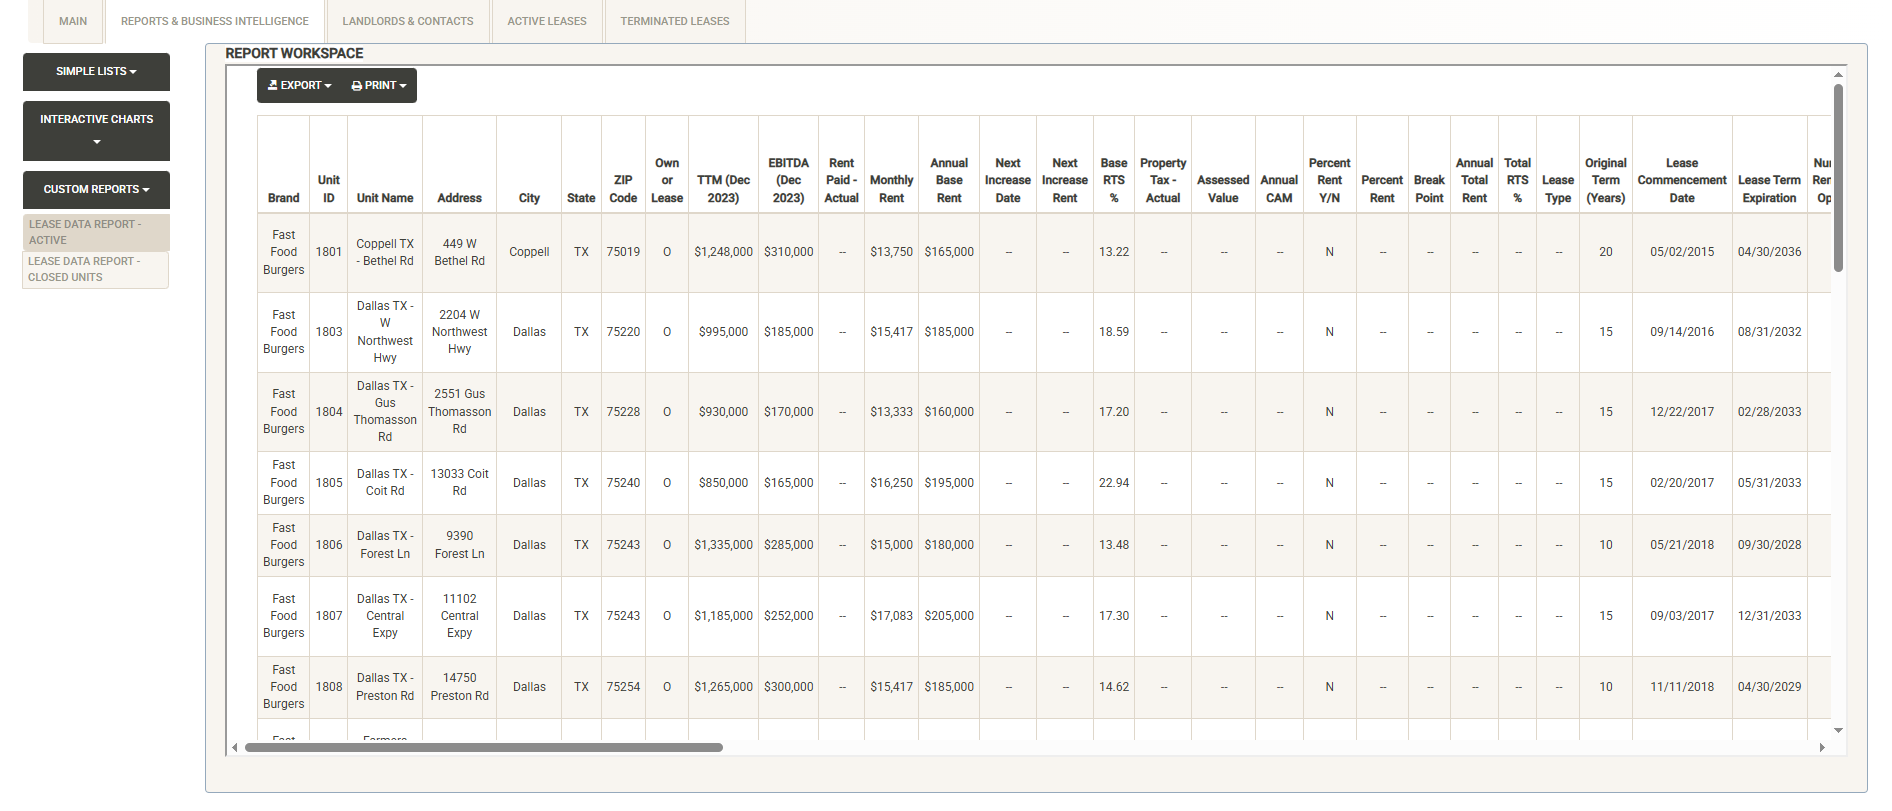Click the scroll down arrow of vertical scrollbar
The image size is (1892, 811).
(x=1838, y=731)
